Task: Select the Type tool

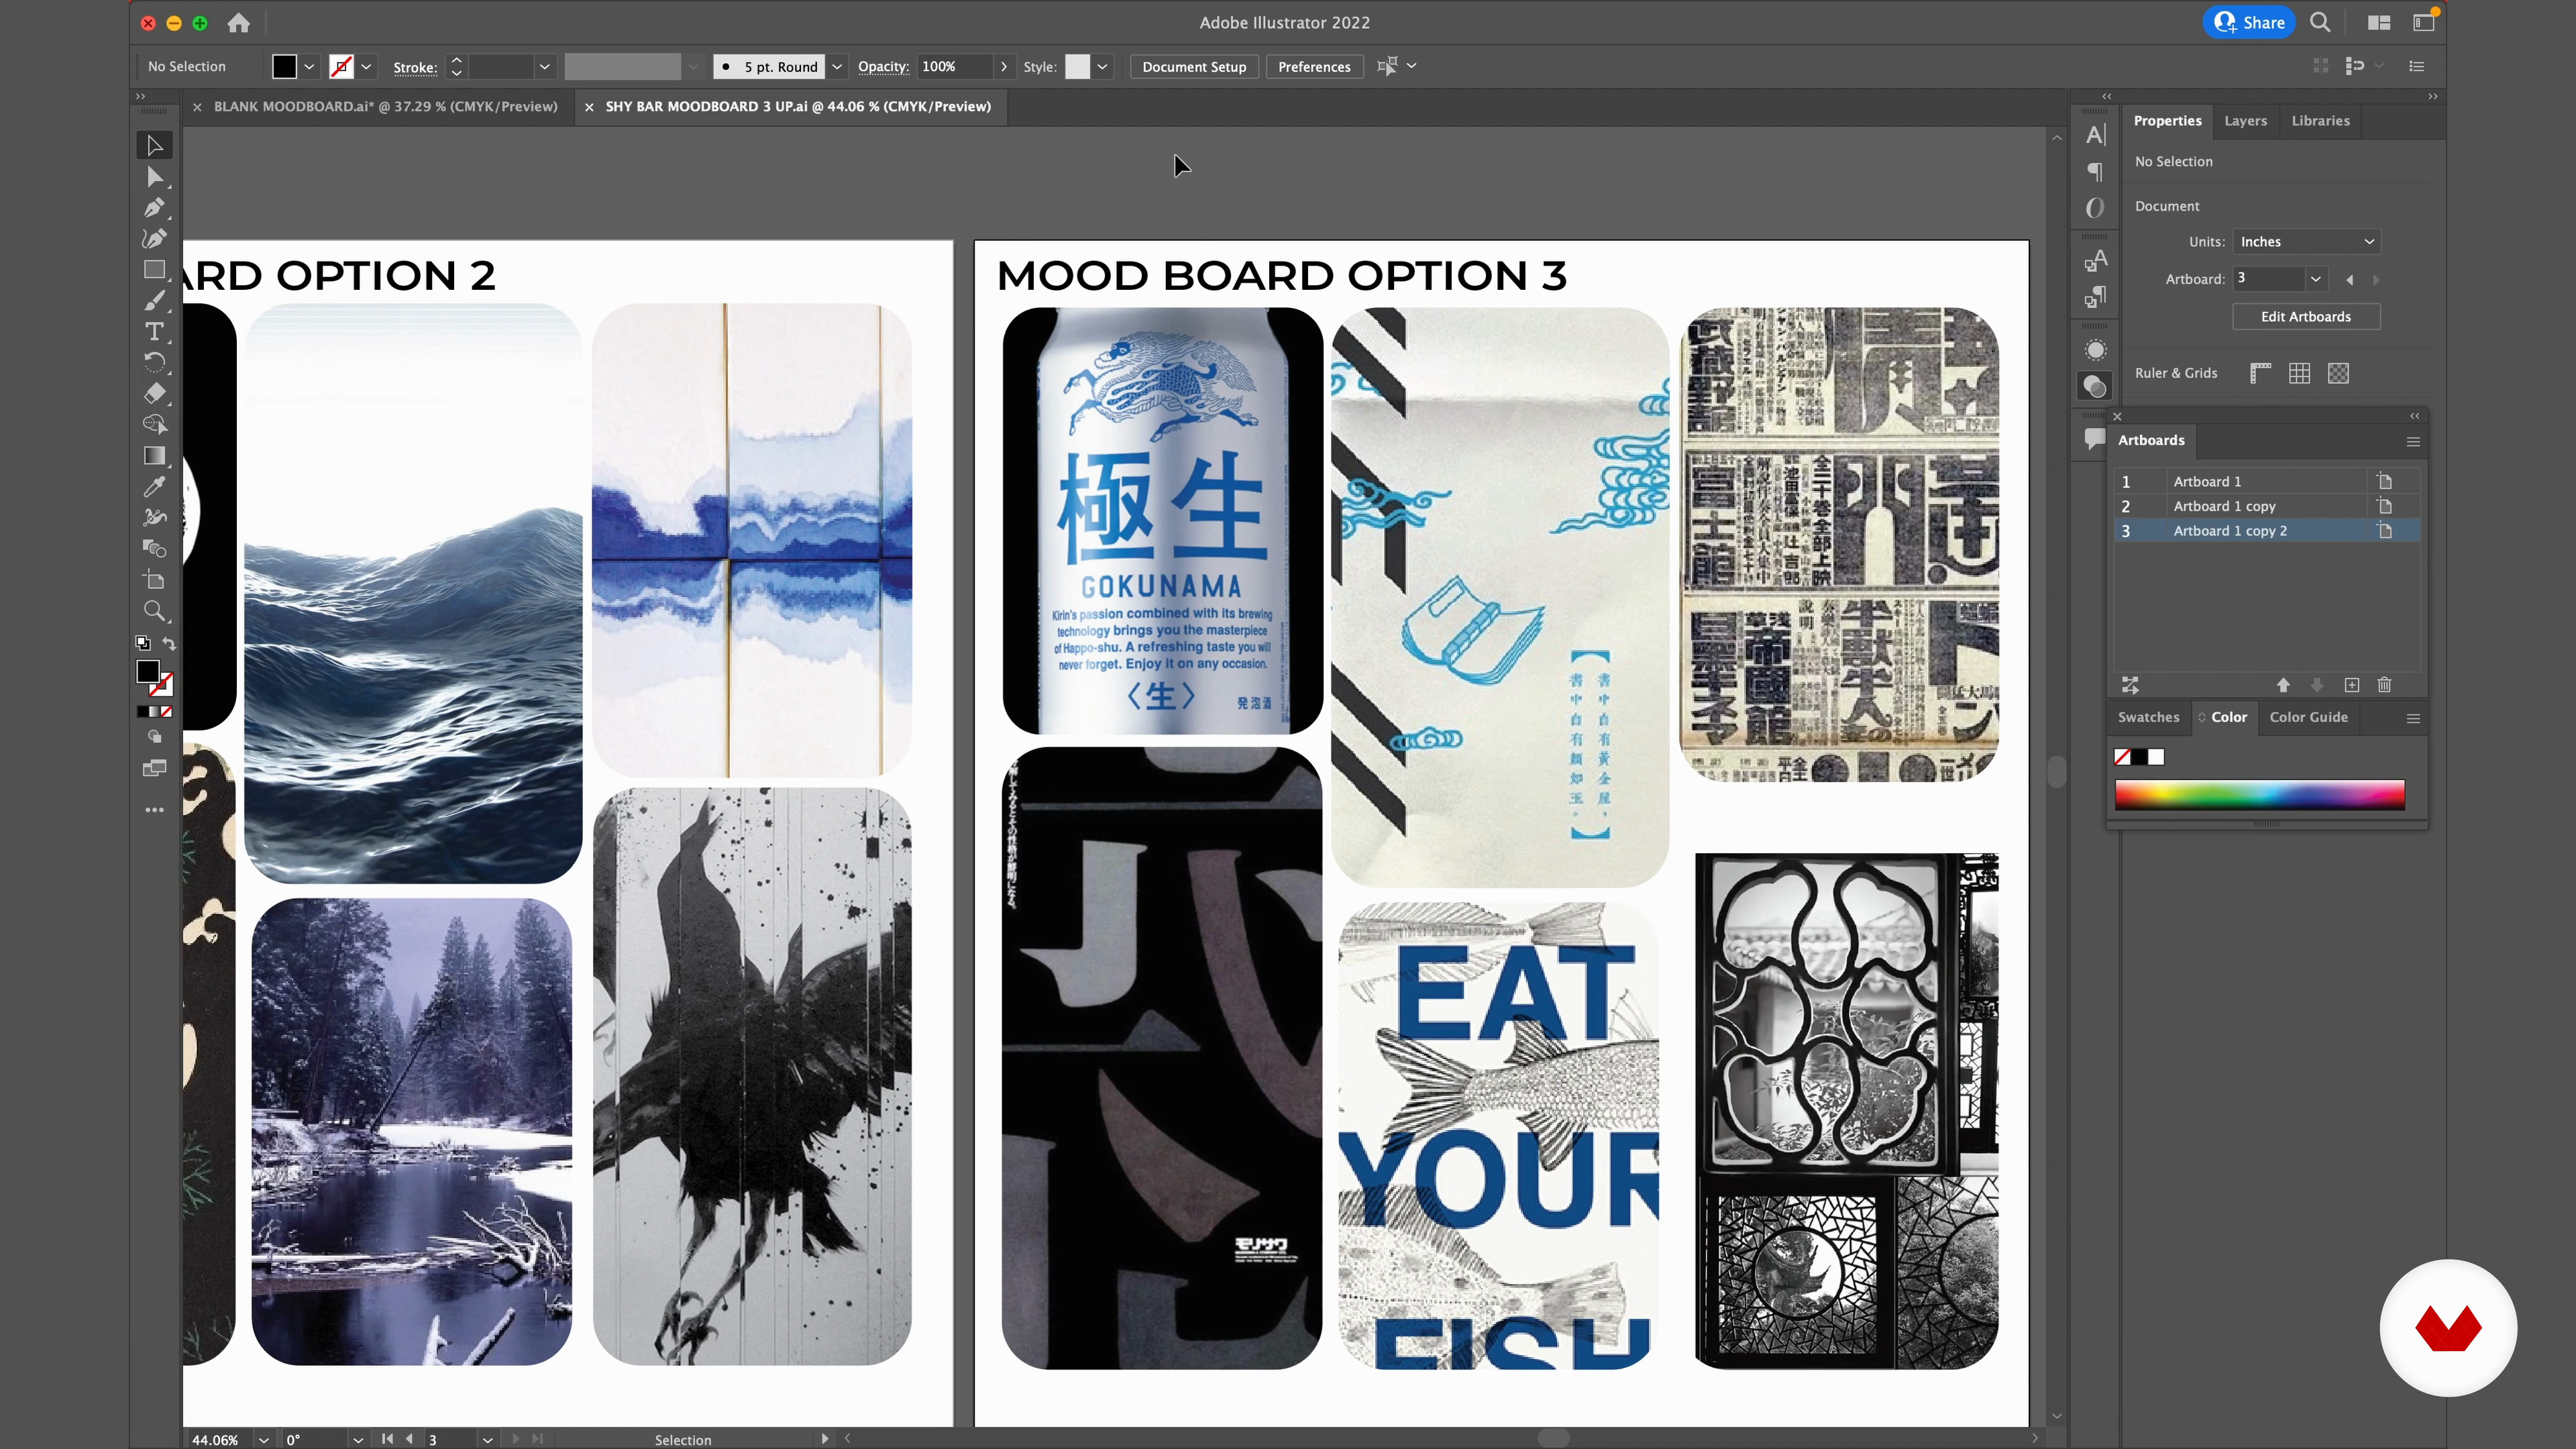Action: [x=154, y=332]
